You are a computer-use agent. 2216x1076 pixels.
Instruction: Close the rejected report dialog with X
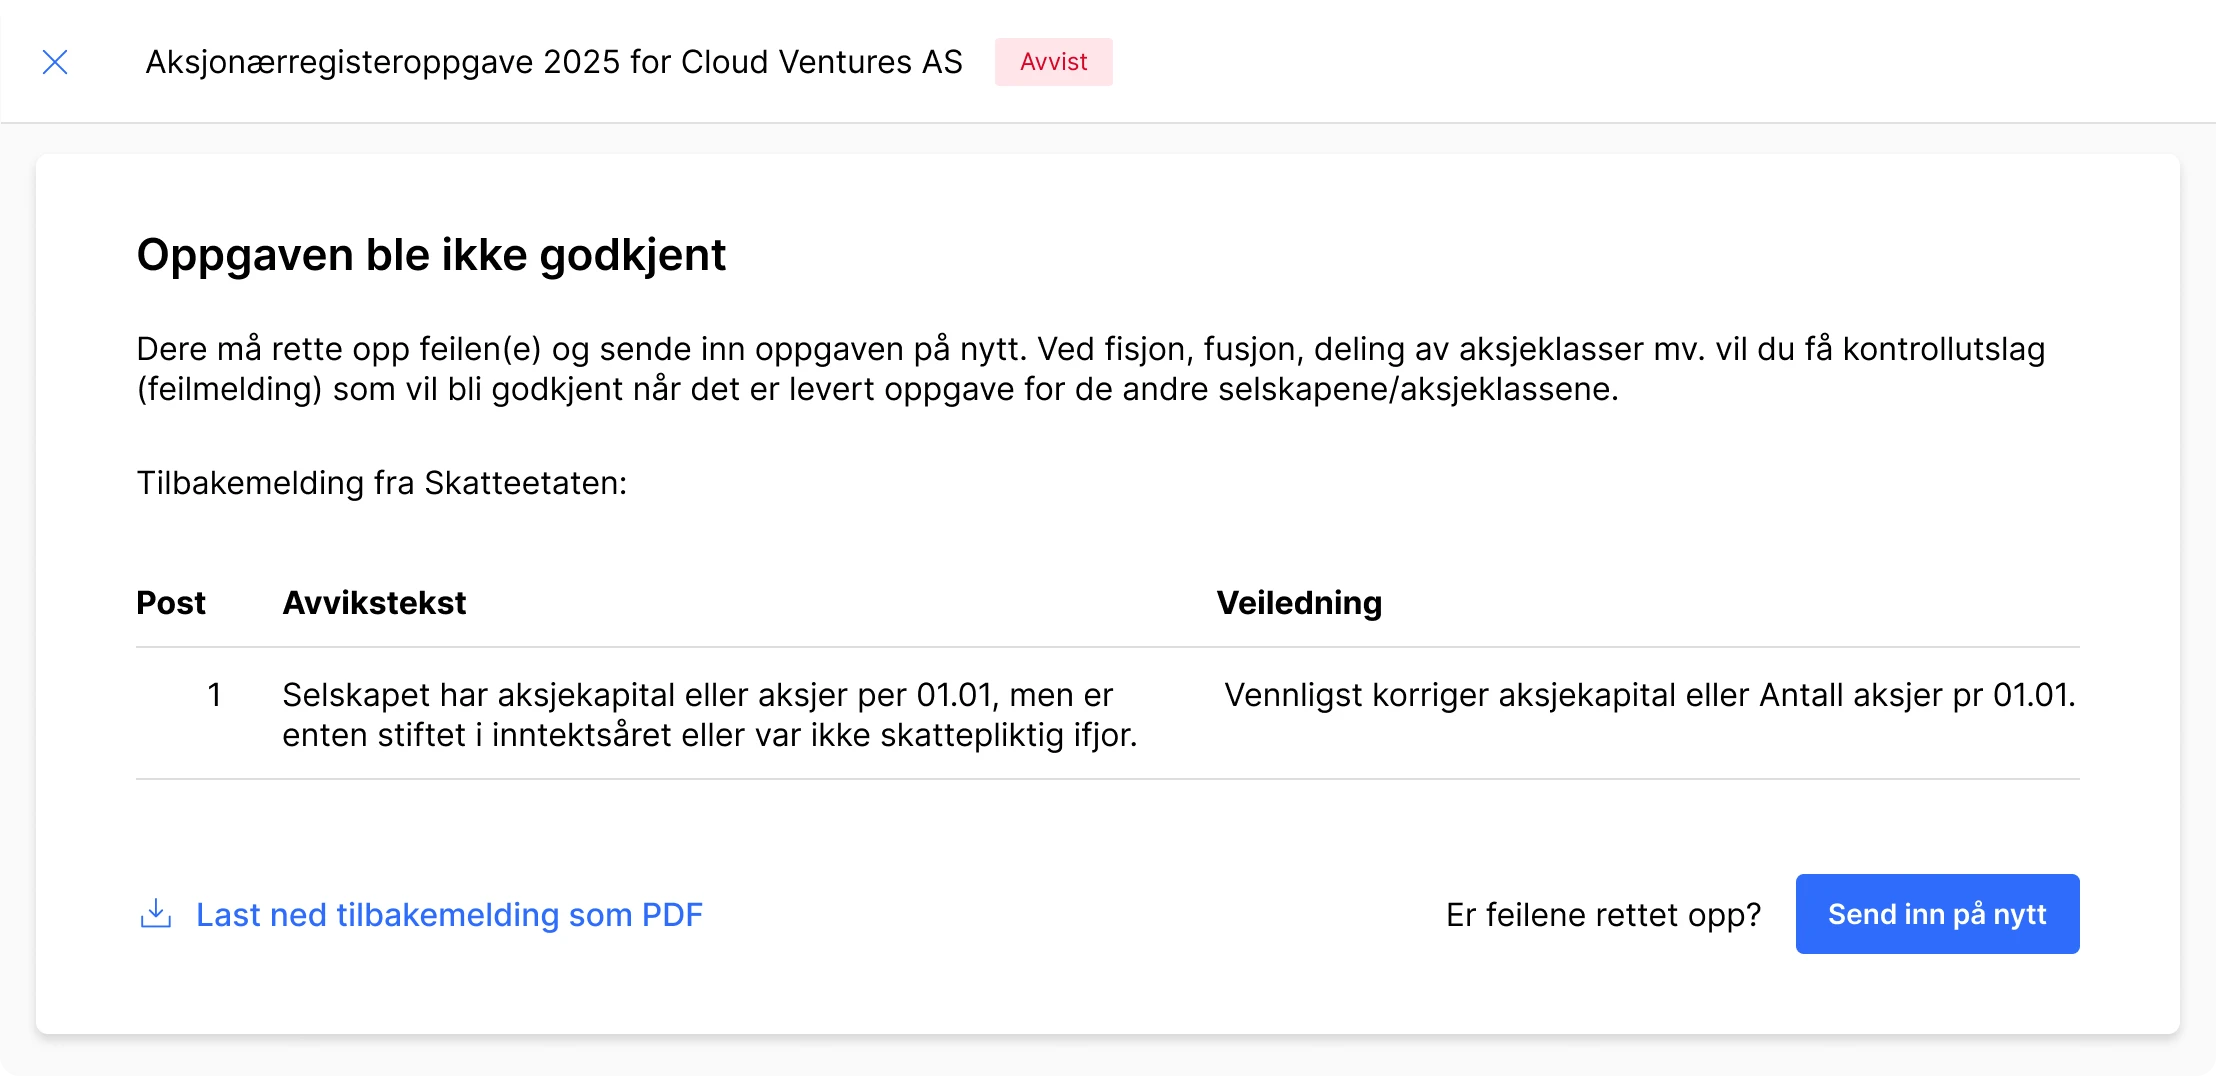pos(55,62)
